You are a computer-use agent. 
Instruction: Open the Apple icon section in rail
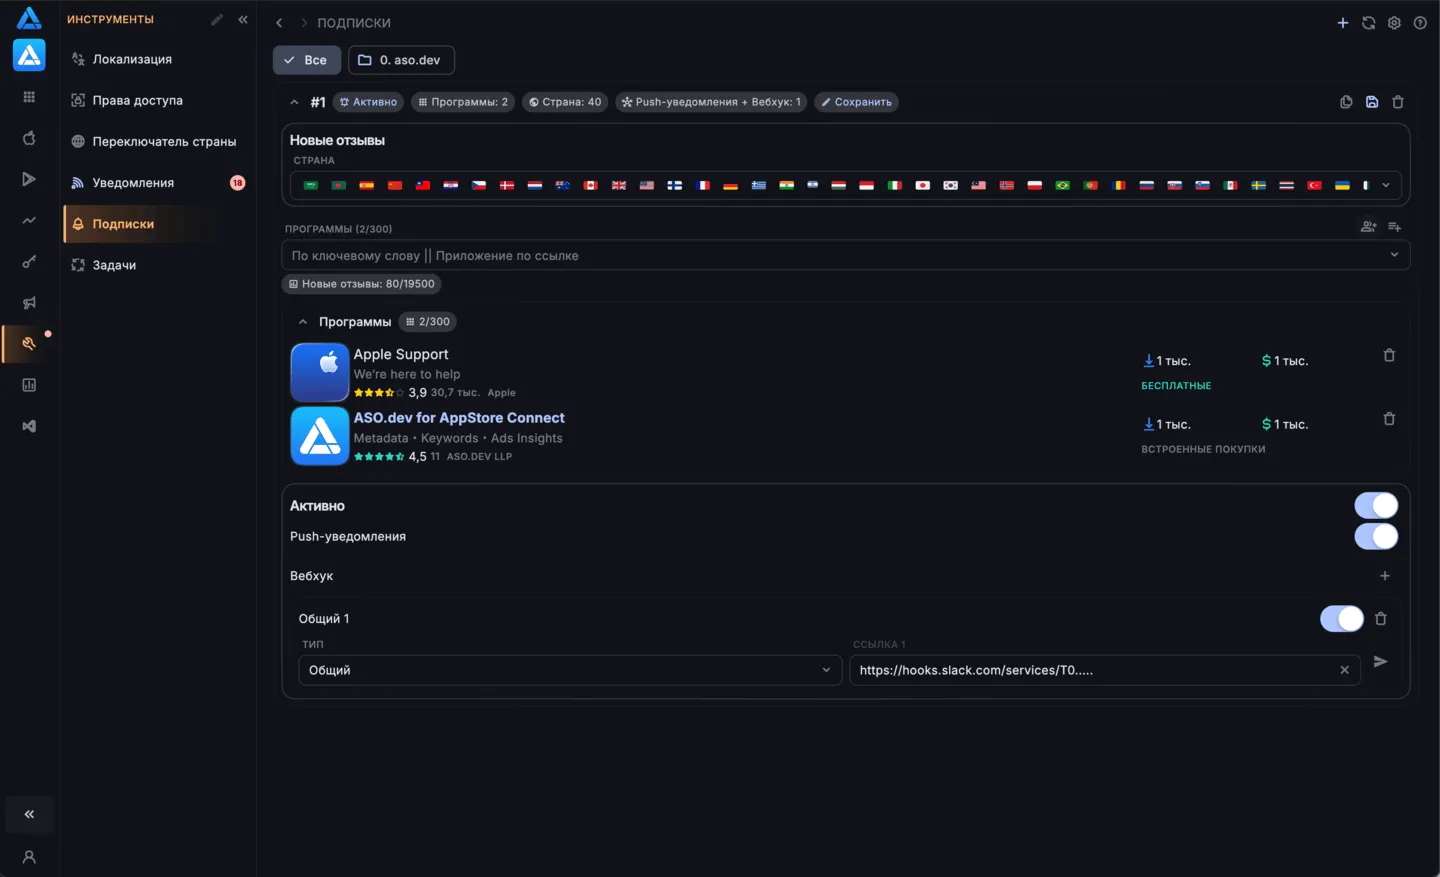(29, 138)
